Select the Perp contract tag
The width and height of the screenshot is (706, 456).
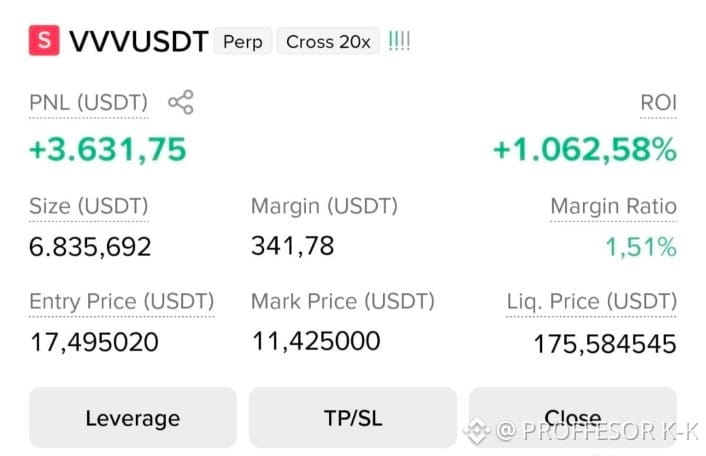point(243,41)
